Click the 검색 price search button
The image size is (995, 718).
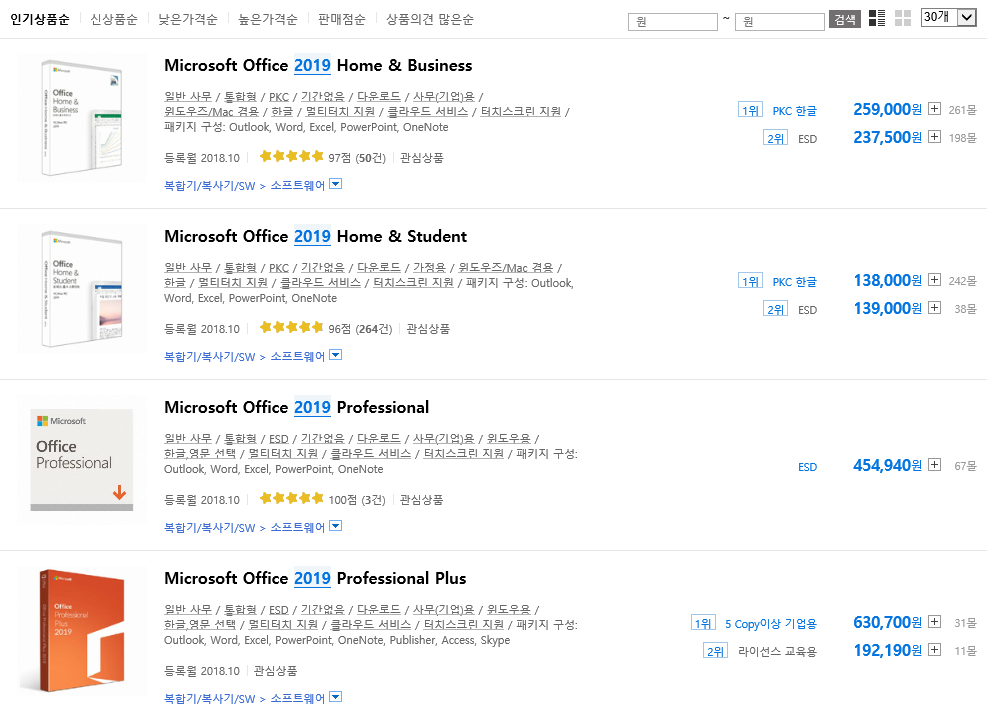click(845, 20)
